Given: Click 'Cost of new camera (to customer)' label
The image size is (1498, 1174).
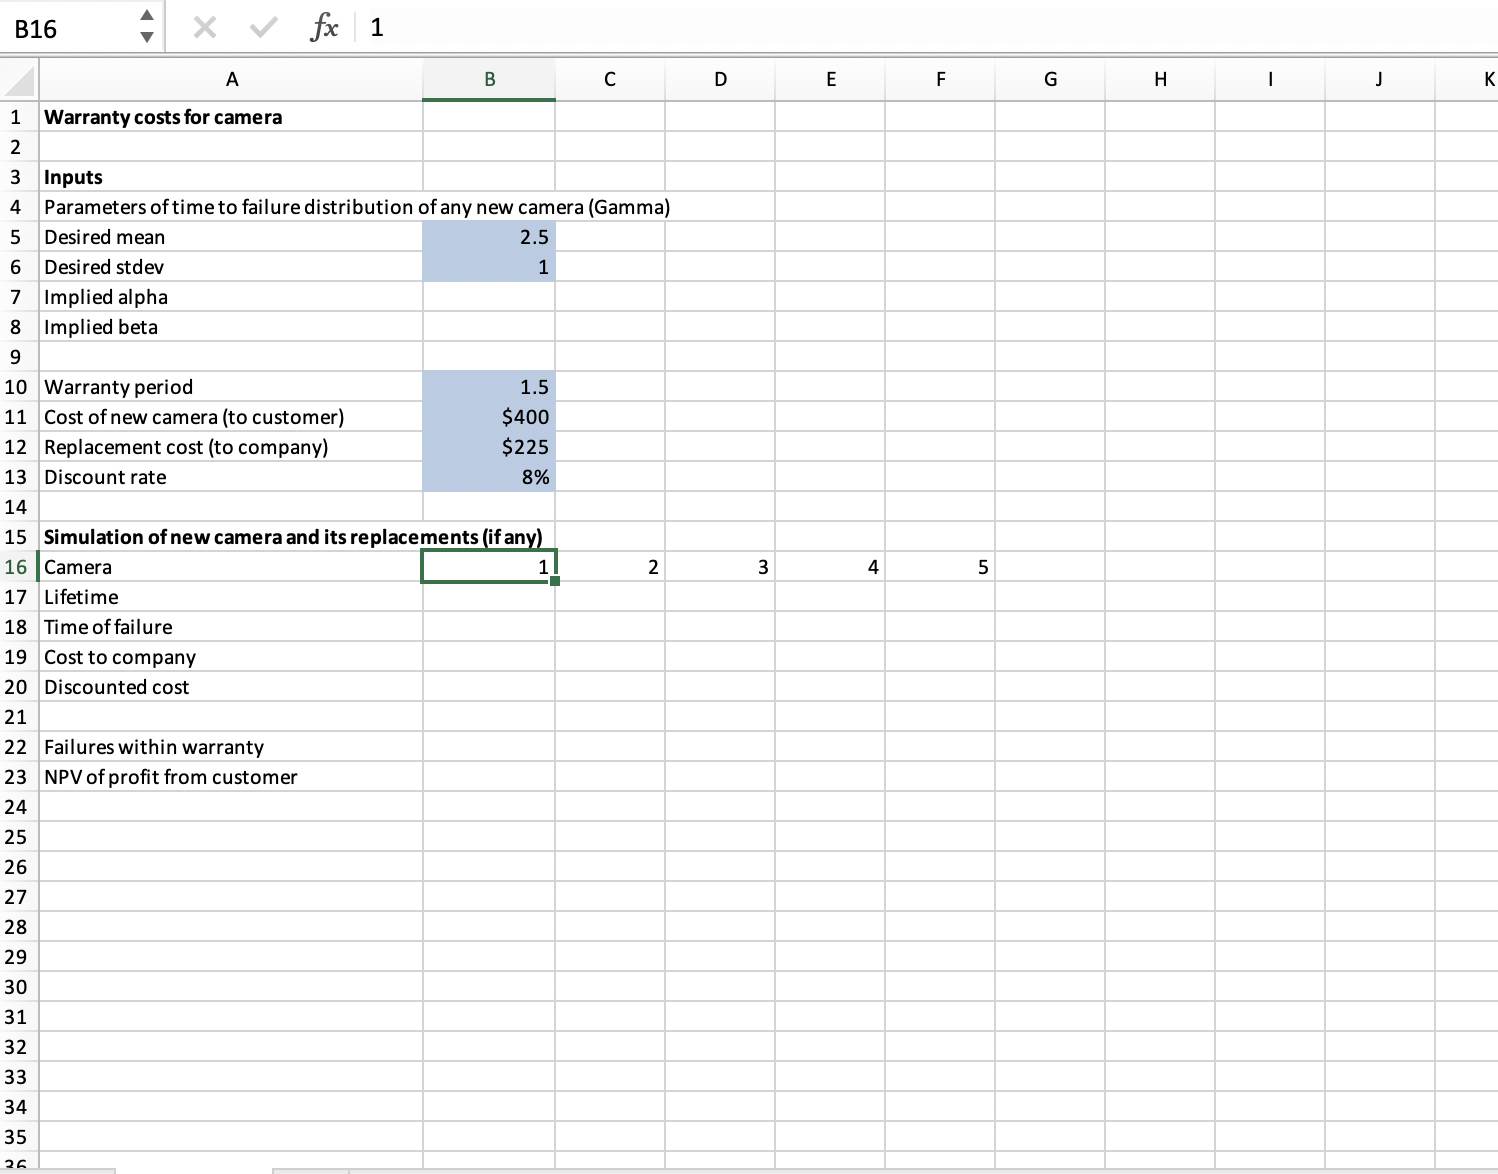Looking at the screenshot, I should (x=194, y=417).
